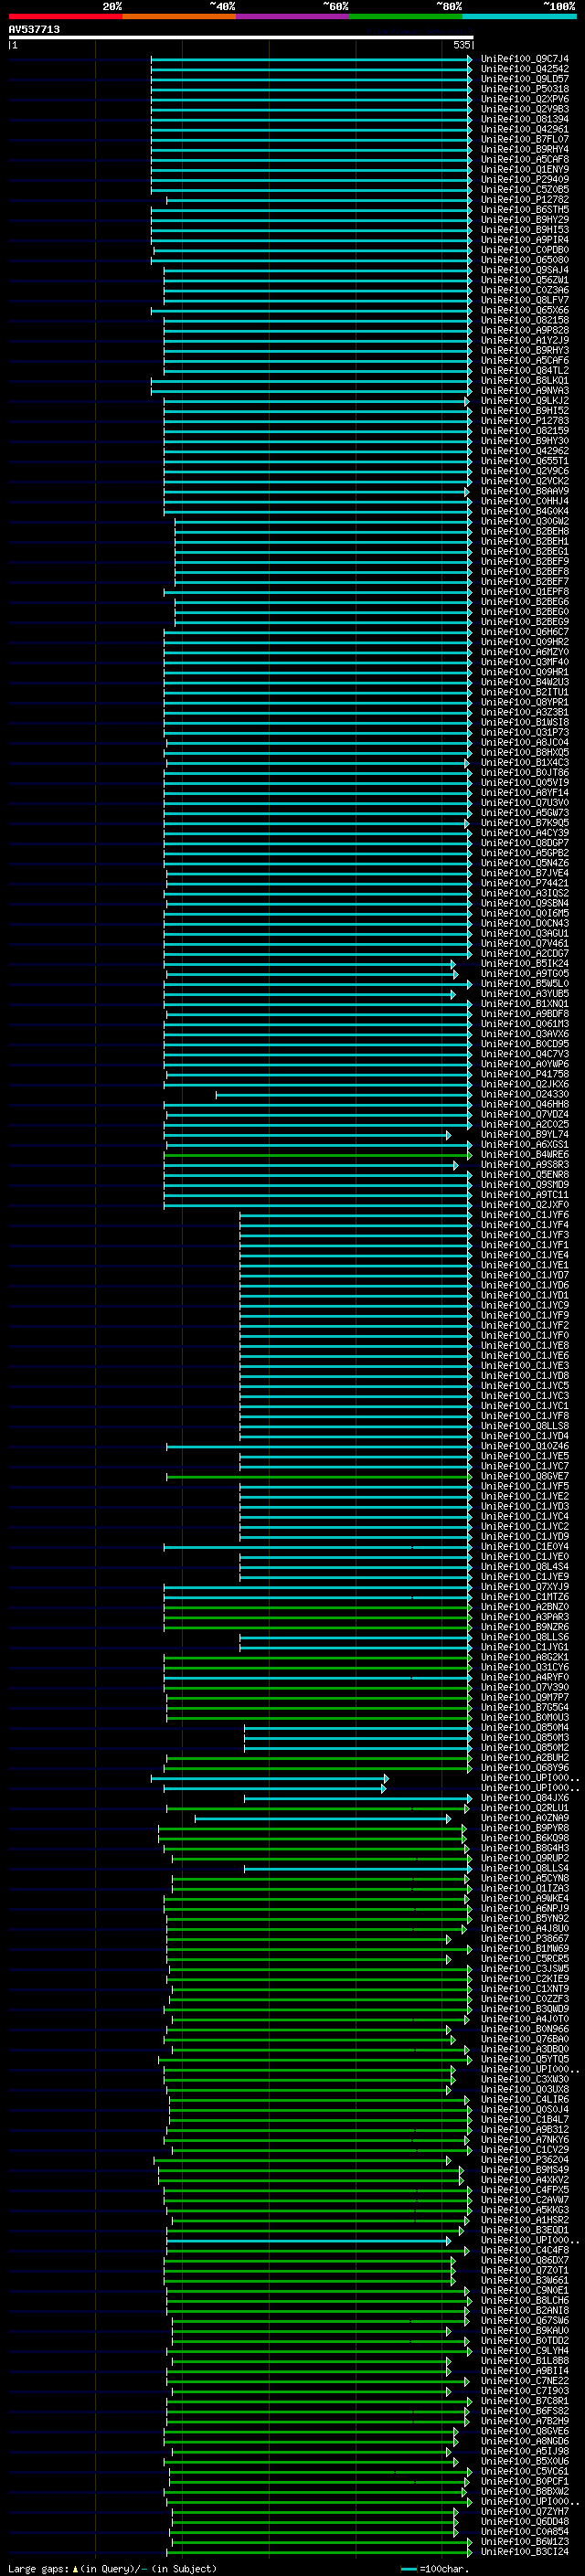The image size is (585, 2576).
Task: Click the UniRef100_Q56ZW1 entry
Action: coord(524,280)
